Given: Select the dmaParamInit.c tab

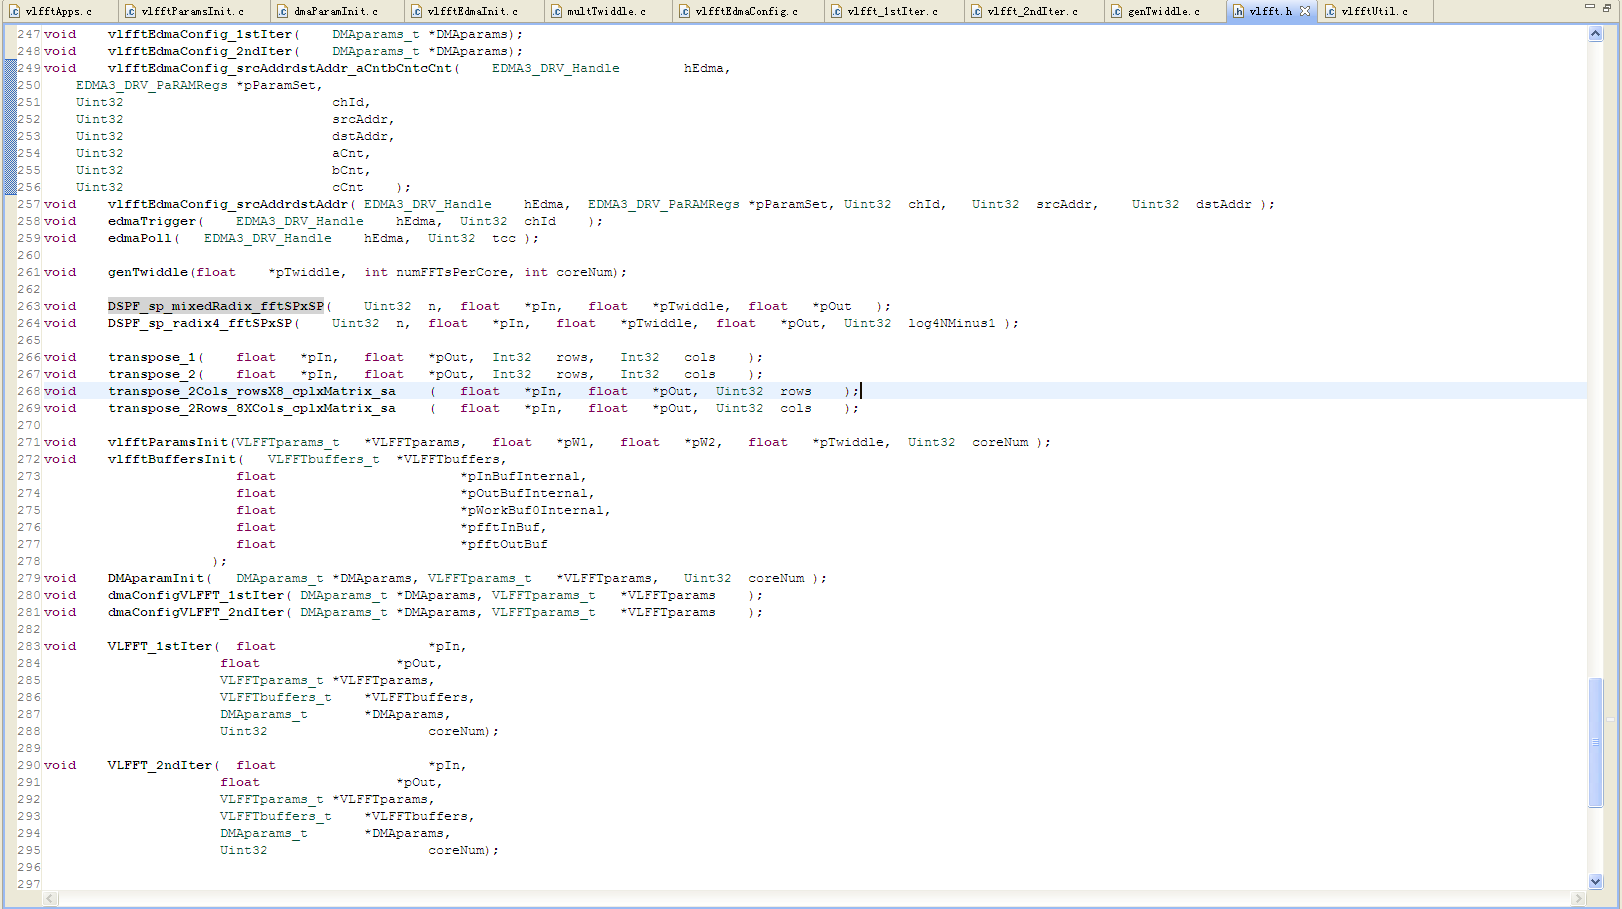Looking at the screenshot, I should 336,11.
